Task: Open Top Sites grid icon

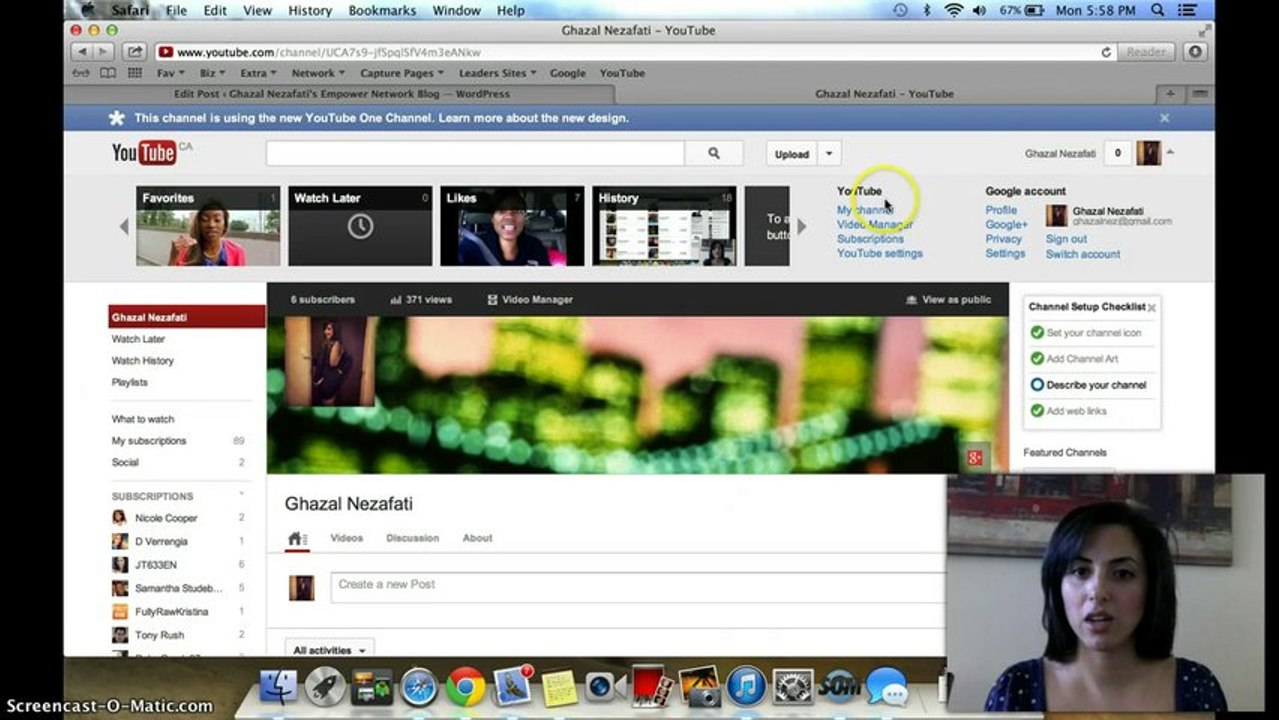Action: coord(135,73)
